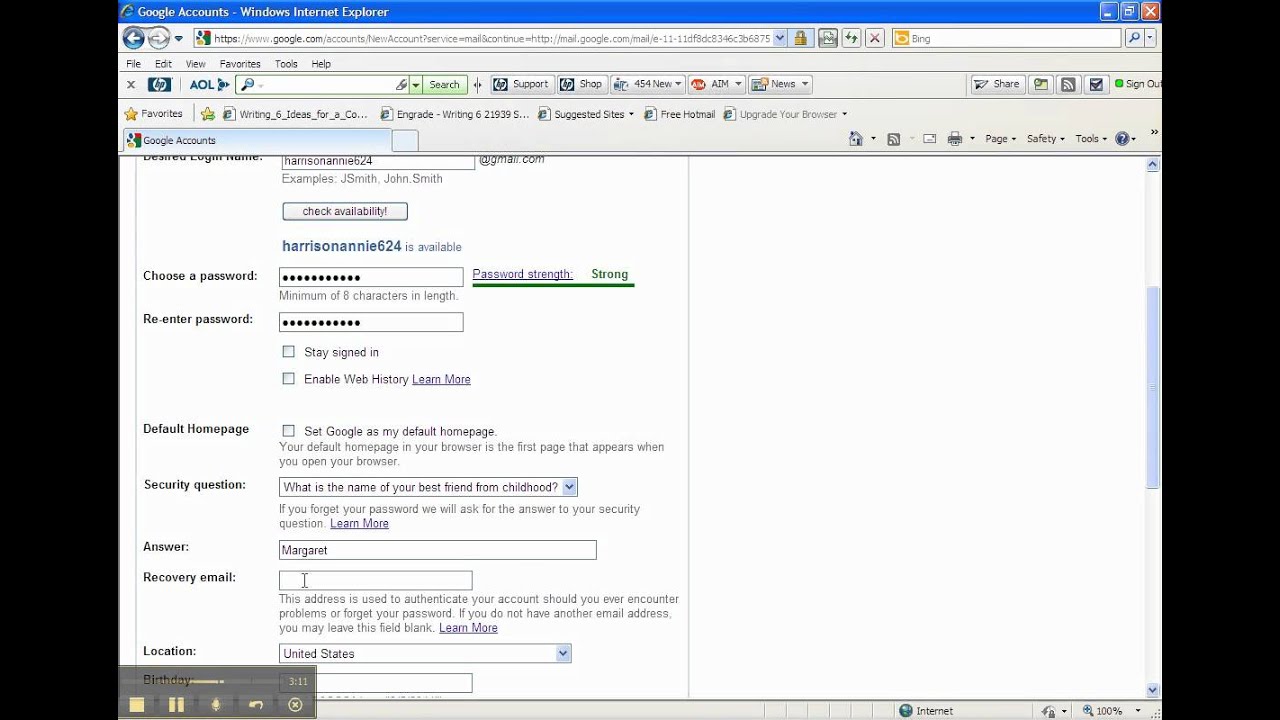
Task: Open HP Shop from the toolbar
Action: pyautogui.click(x=582, y=85)
